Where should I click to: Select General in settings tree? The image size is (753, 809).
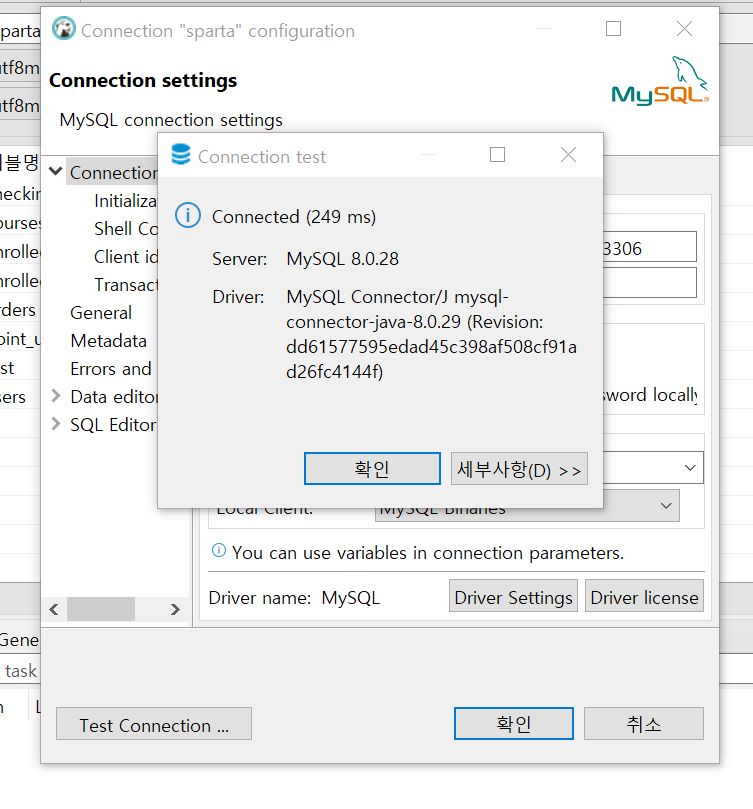pos(101,313)
